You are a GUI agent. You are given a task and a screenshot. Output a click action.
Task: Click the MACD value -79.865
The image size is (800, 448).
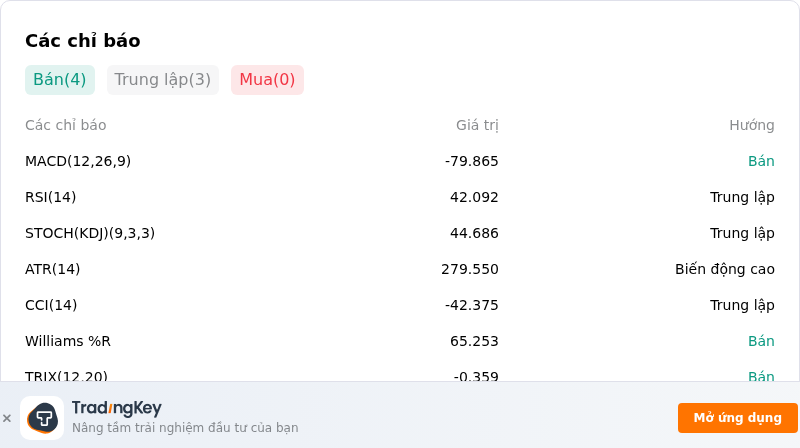pos(471,161)
